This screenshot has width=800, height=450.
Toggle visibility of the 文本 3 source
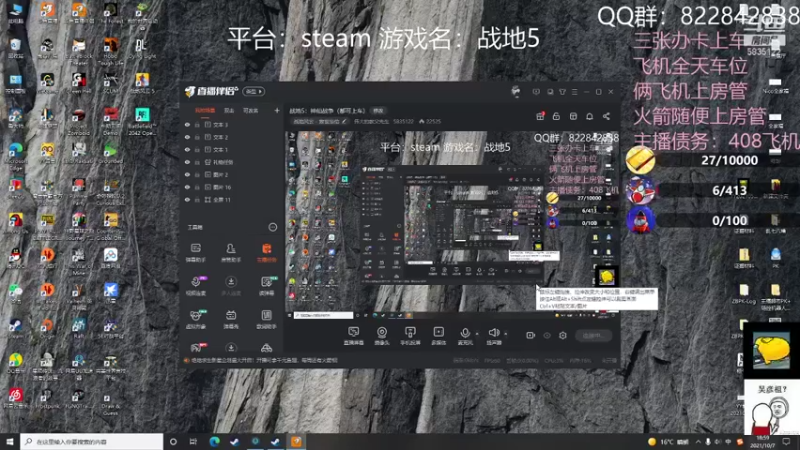click(187, 124)
